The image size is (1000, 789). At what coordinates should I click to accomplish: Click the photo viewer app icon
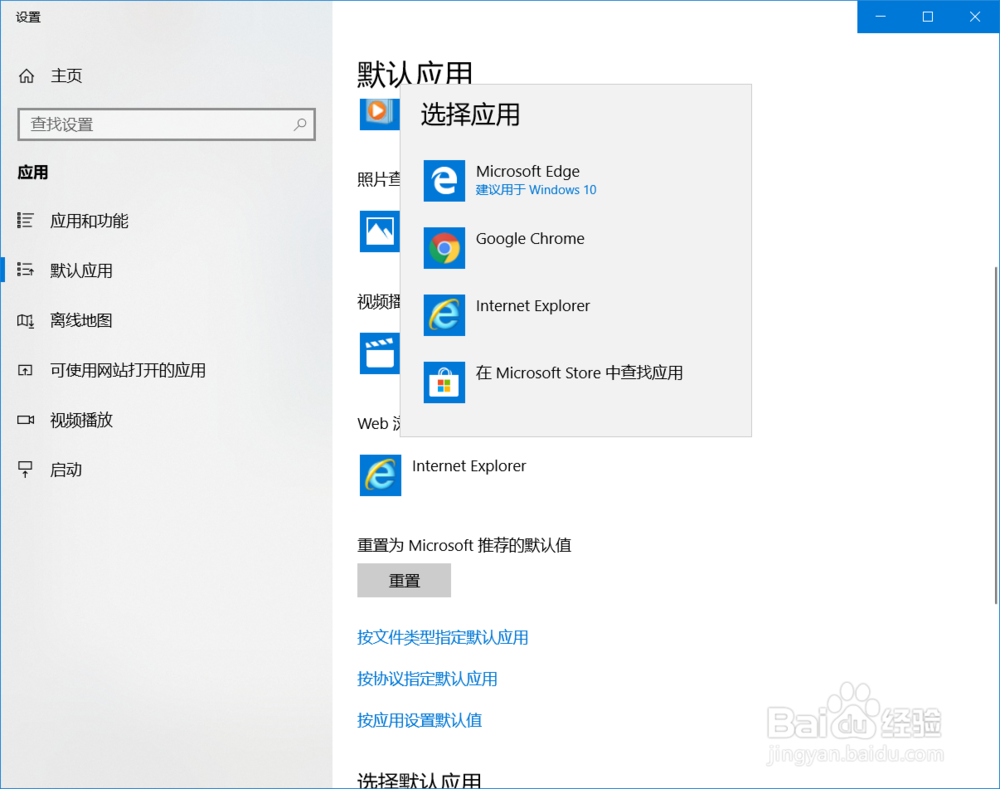point(379,232)
